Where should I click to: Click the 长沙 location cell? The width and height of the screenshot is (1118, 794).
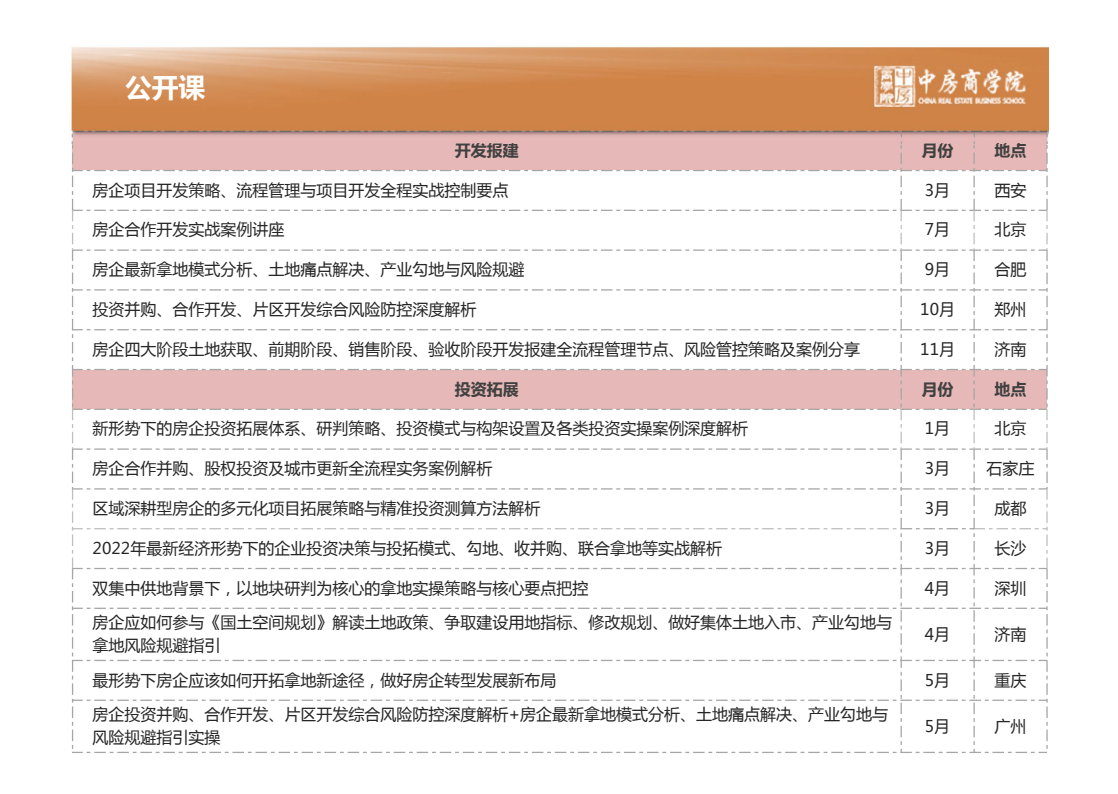tap(1010, 549)
